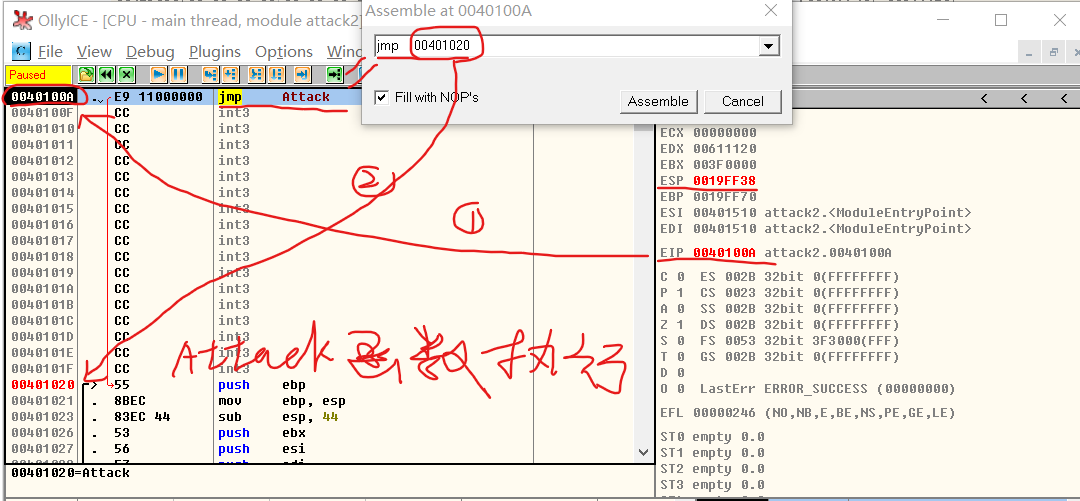1080x501 pixels.
Task: Click the Restart program rewind icon
Action: pos(107,74)
